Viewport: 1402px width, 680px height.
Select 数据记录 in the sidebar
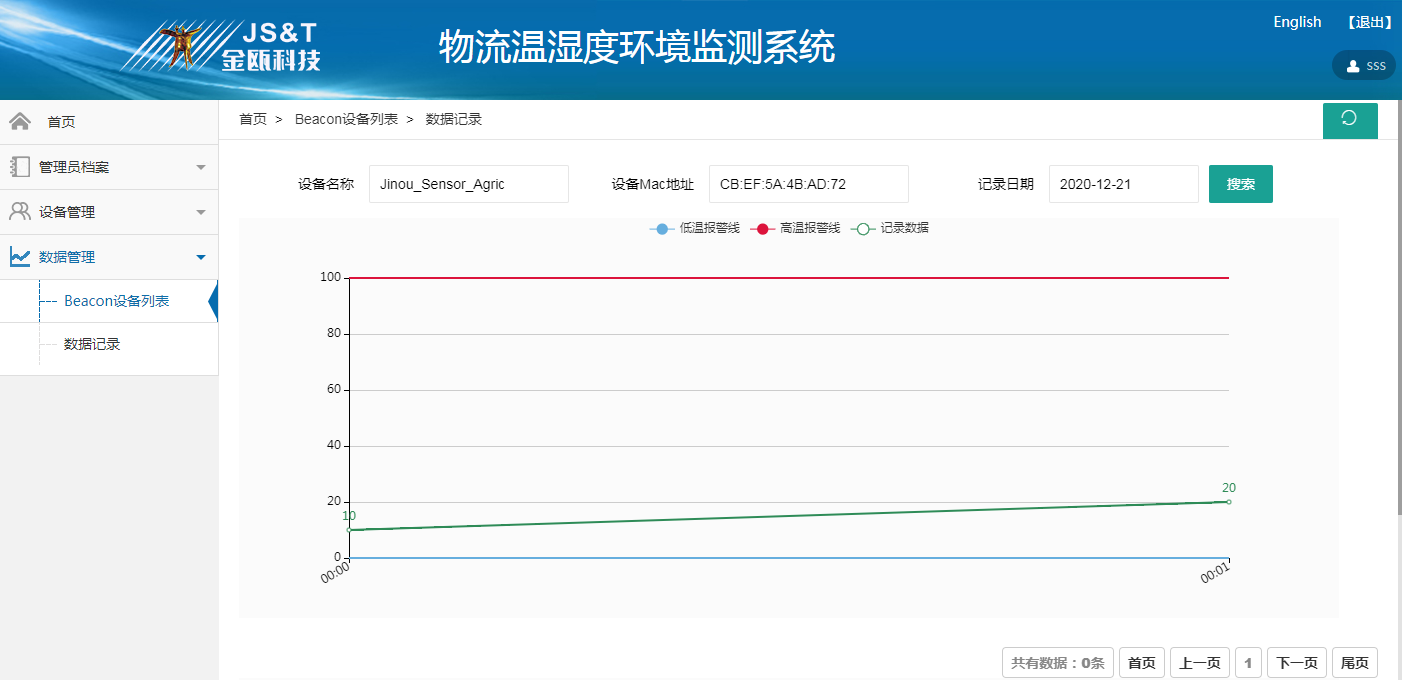pyautogui.click(x=92, y=344)
